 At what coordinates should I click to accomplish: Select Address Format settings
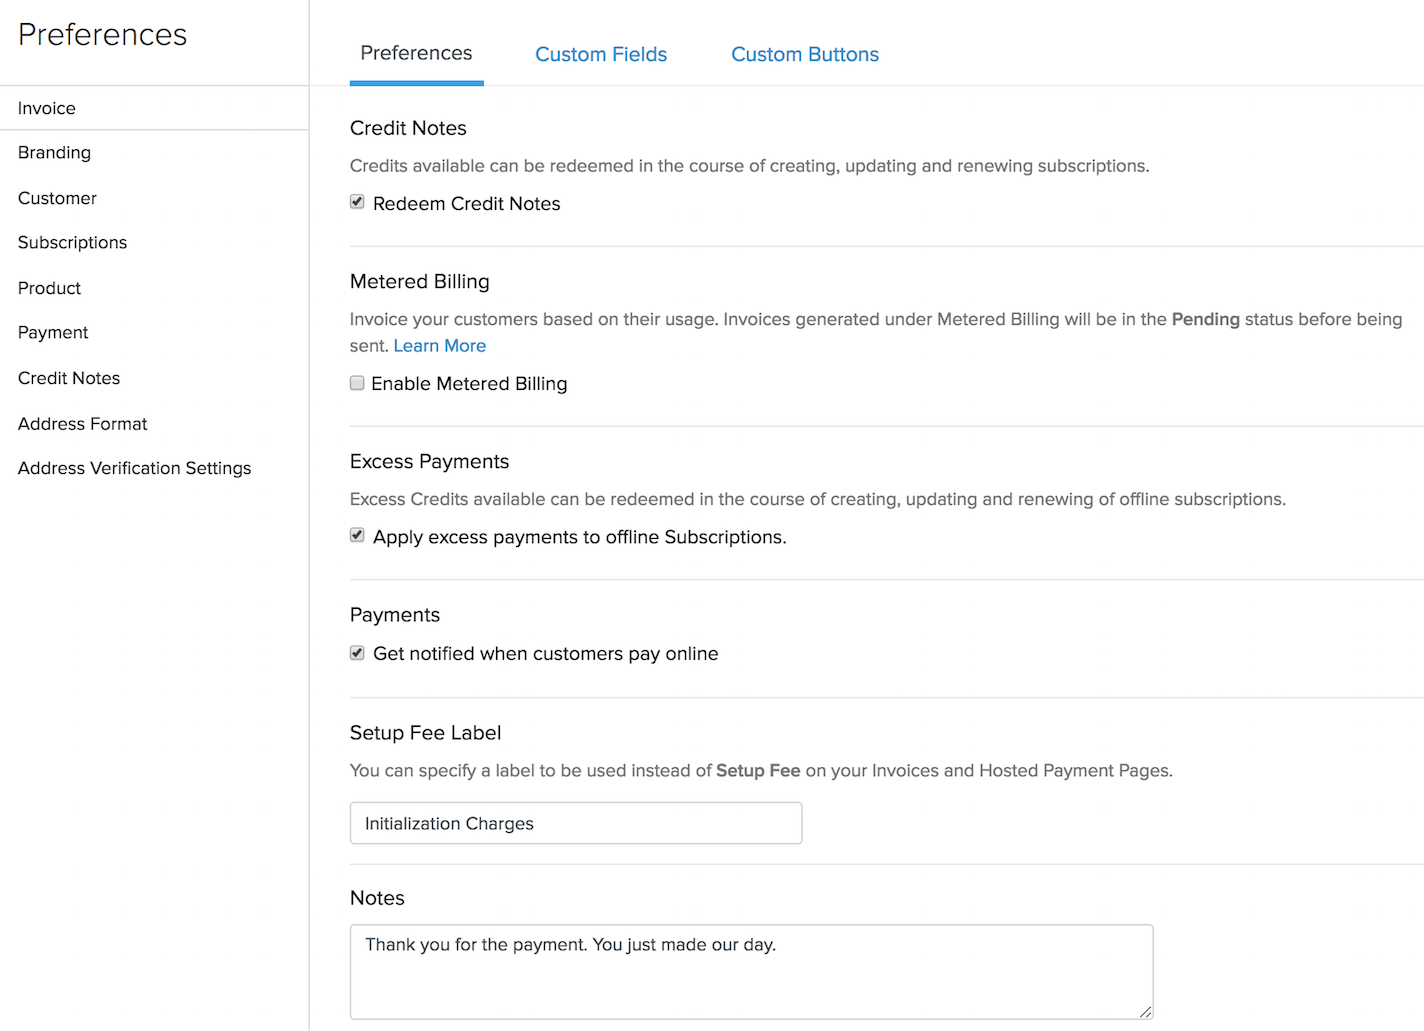(82, 423)
